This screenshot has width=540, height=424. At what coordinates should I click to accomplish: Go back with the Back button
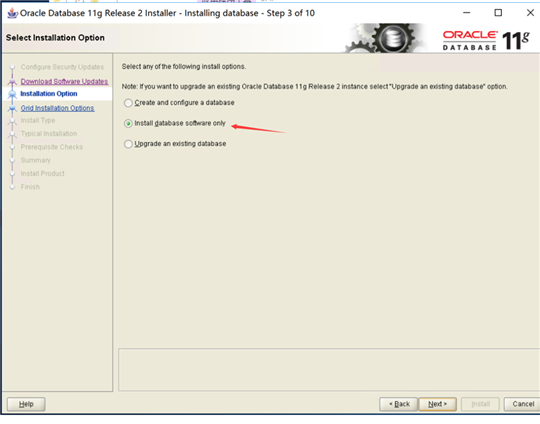(x=398, y=404)
